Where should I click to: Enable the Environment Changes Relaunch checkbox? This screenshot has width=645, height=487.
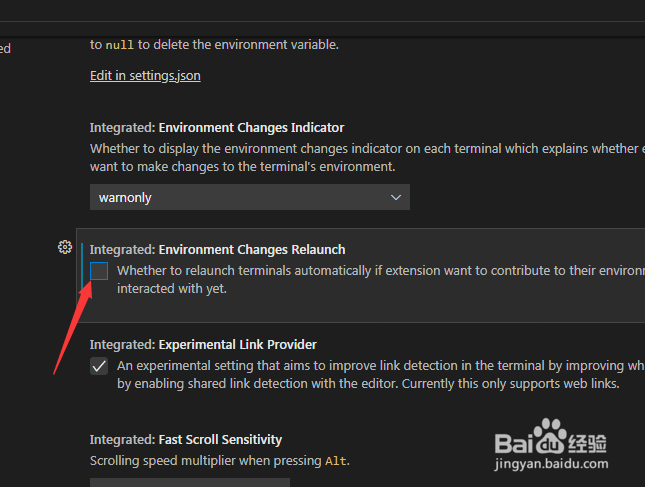pos(99,271)
